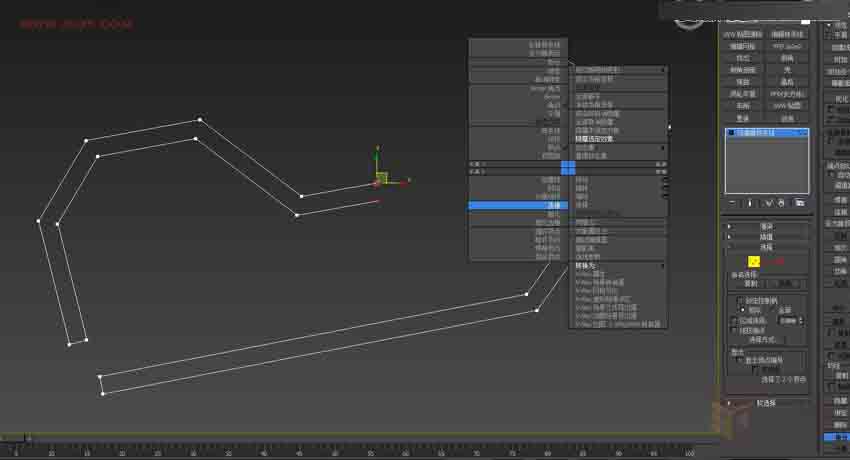Click the 复制 named selection button
This screenshot has height=460, width=850.
[x=751, y=284]
